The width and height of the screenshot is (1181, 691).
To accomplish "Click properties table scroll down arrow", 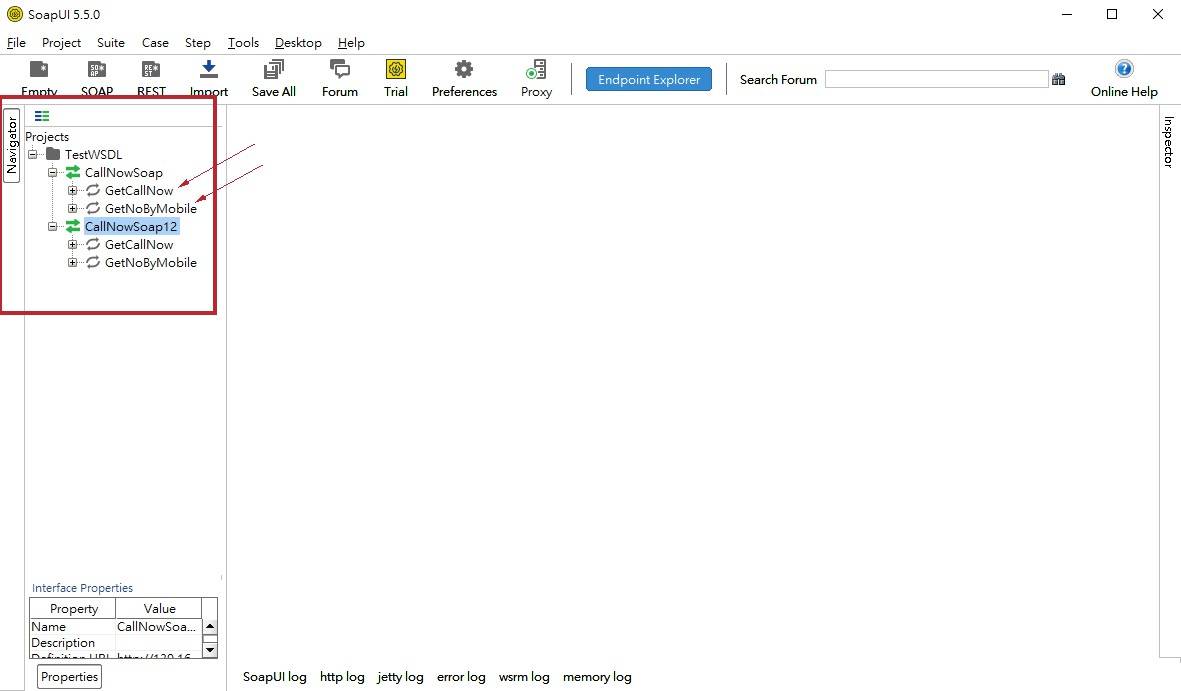I will (x=210, y=650).
